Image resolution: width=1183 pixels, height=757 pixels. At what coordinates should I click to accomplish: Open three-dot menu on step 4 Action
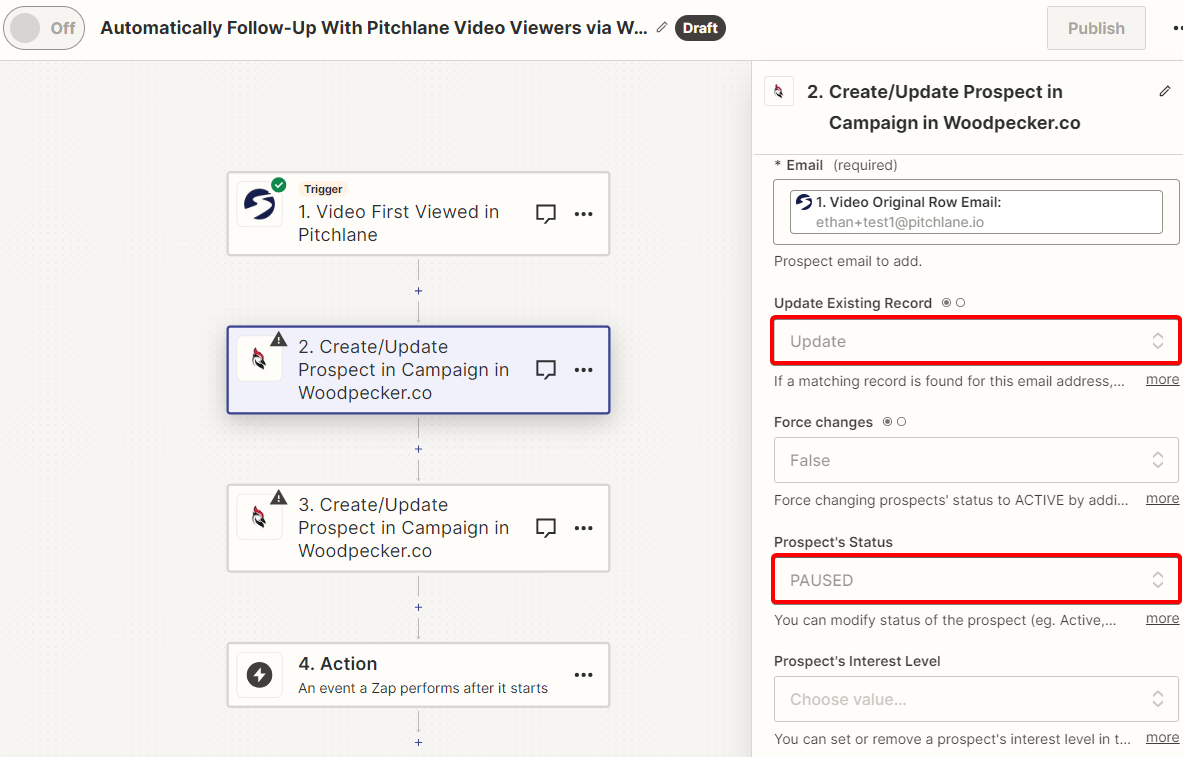tap(583, 675)
